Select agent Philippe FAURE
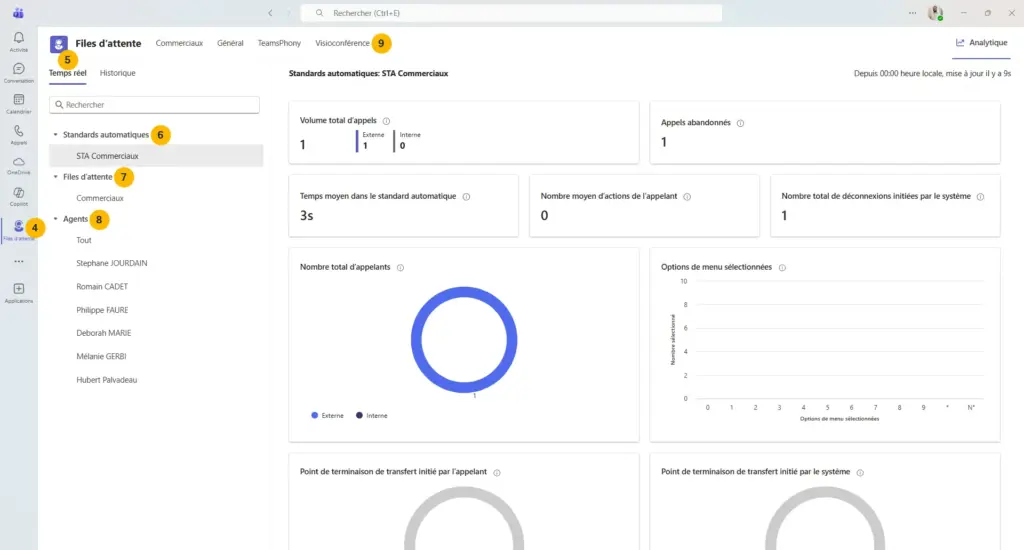Image resolution: width=1024 pixels, height=550 pixels. (102, 310)
